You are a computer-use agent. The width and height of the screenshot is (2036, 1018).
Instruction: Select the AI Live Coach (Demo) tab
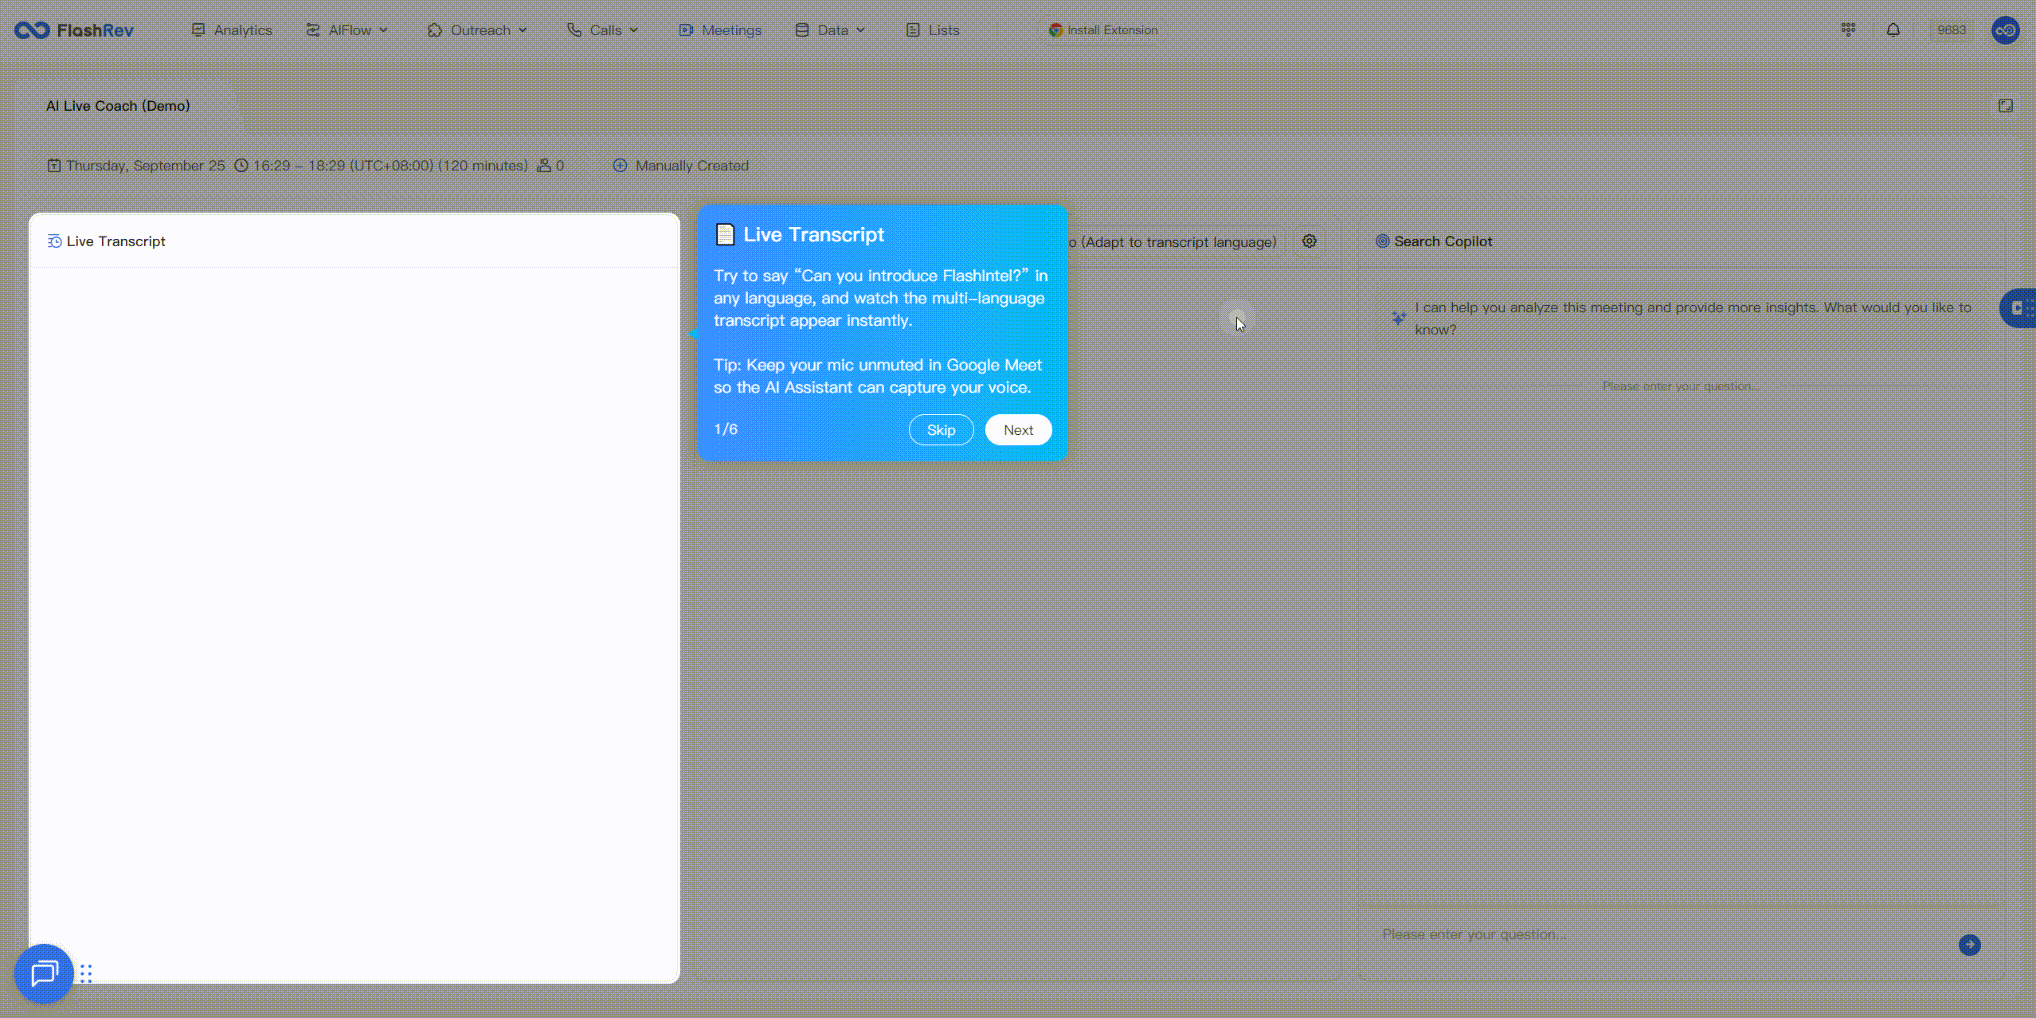pyautogui.click(x=118, y=106)
